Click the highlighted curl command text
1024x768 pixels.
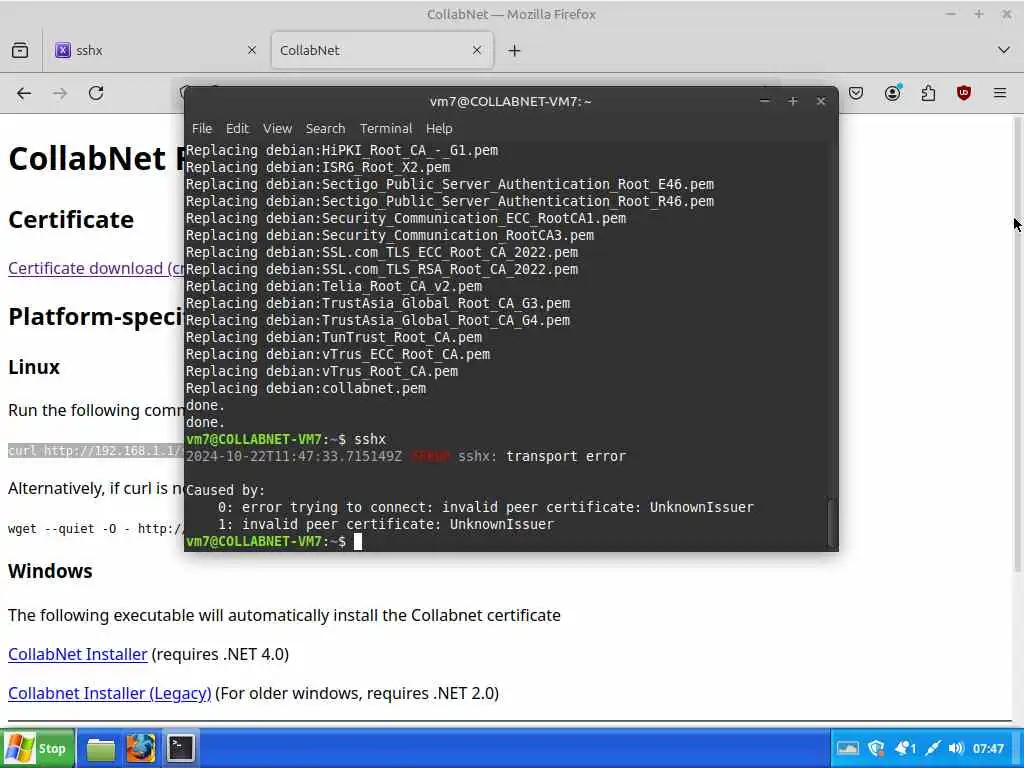pos(96,451)
